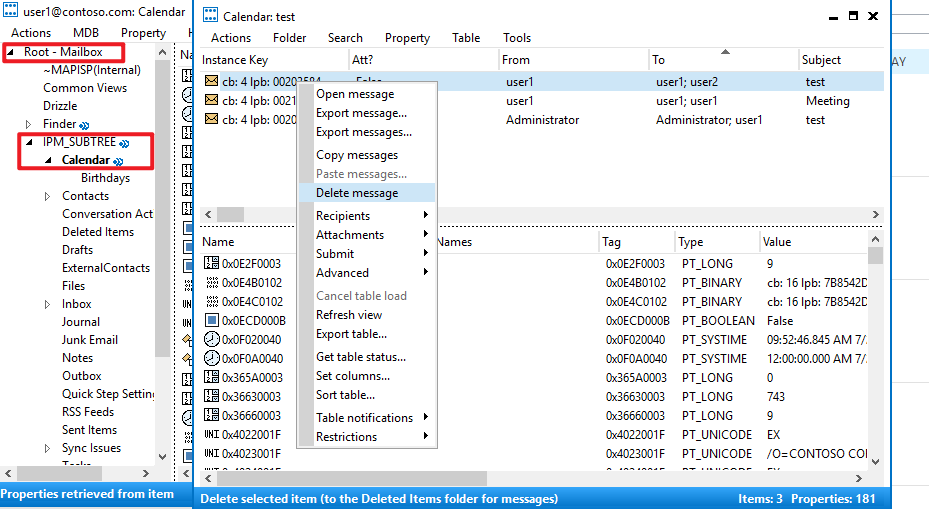Image resolution: width=929 pixels, height=509 pixels.
Task: Click the long-type icon beside 0x365A0003
Action: [212, 377]
